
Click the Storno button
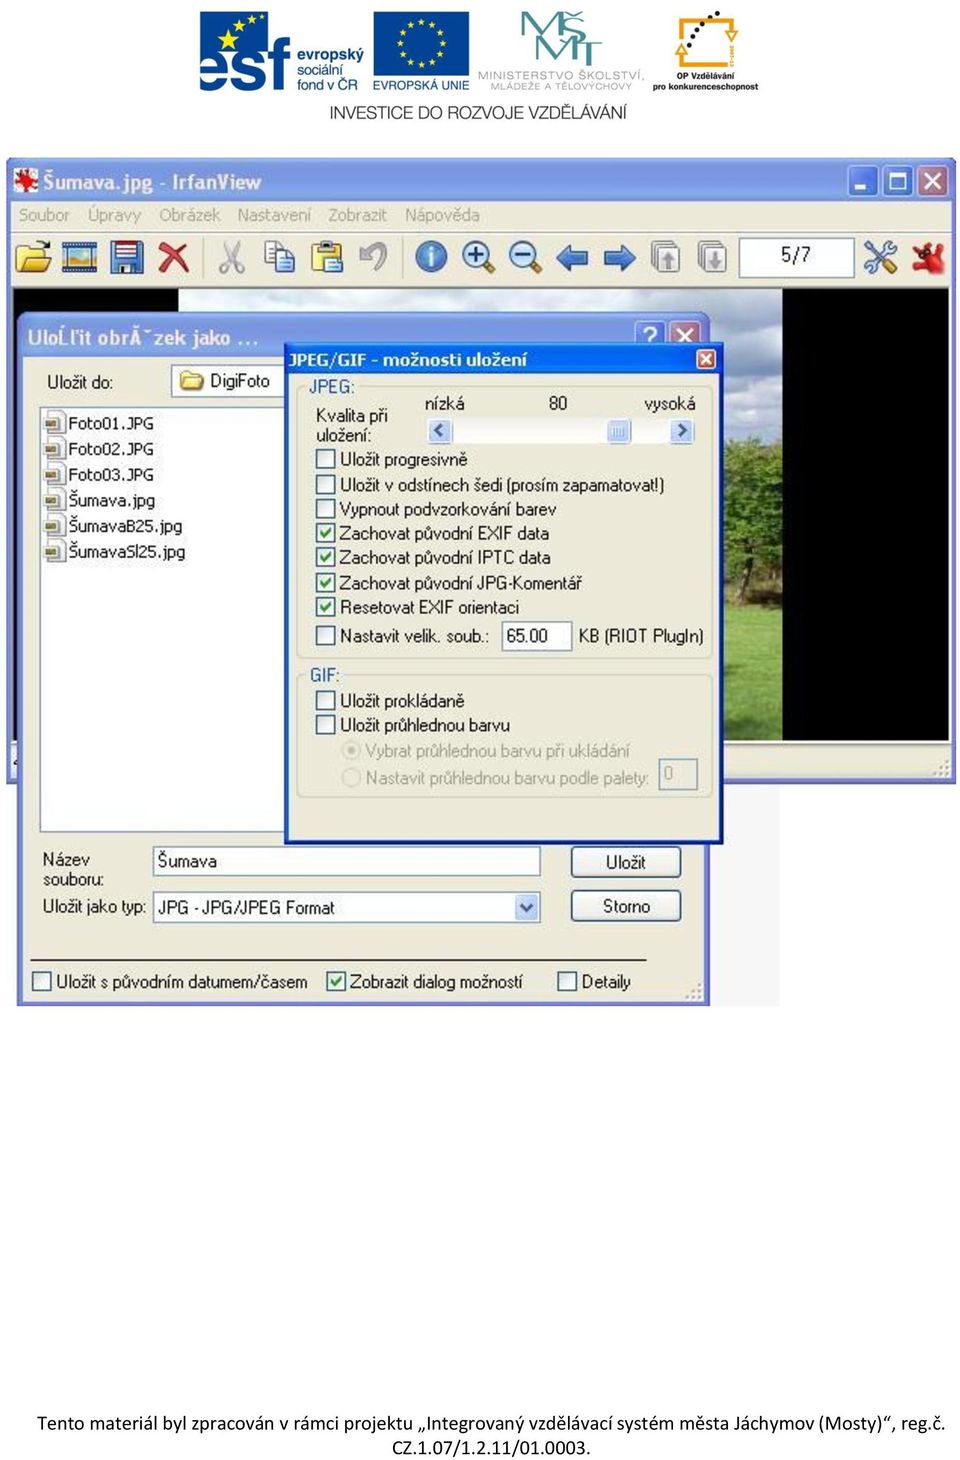(x=626, y=906)
